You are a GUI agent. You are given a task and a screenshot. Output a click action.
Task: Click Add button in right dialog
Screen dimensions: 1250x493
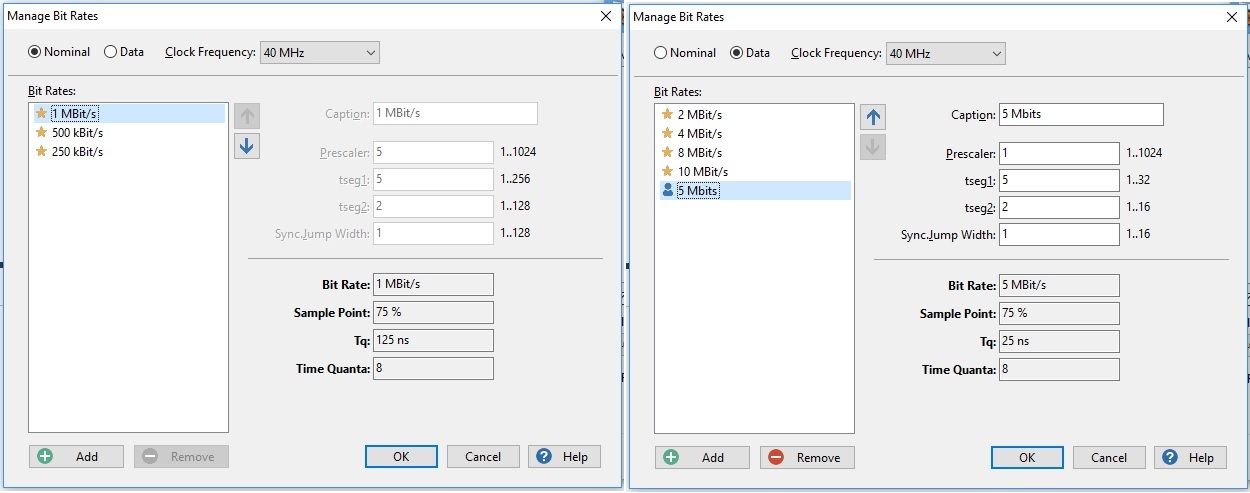click(x=702, y=457)
